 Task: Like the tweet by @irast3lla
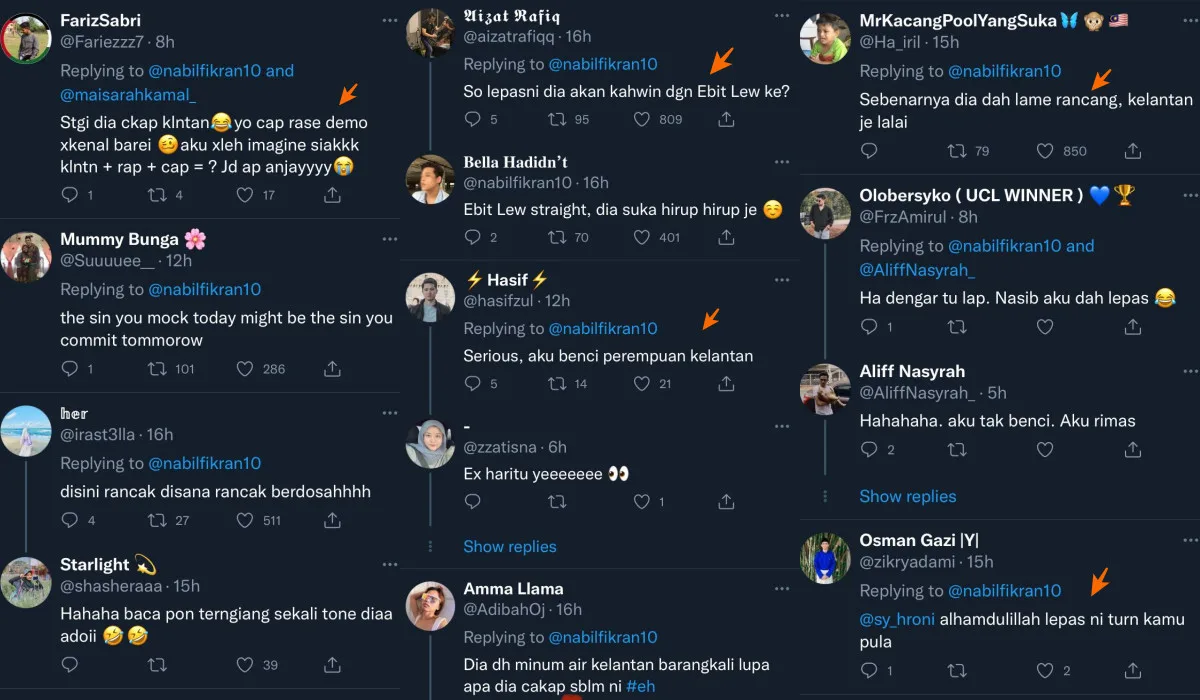point(245,520)
